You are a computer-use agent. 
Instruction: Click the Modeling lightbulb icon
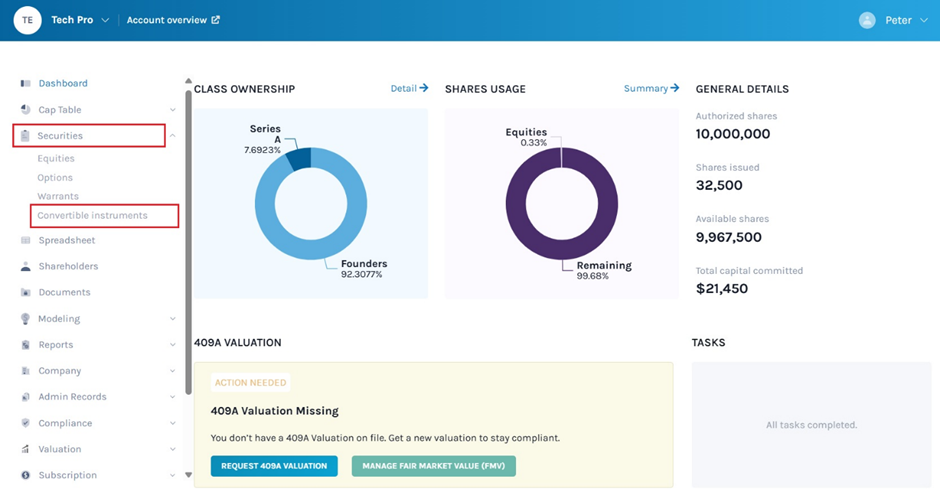click(x=26, y=319)
